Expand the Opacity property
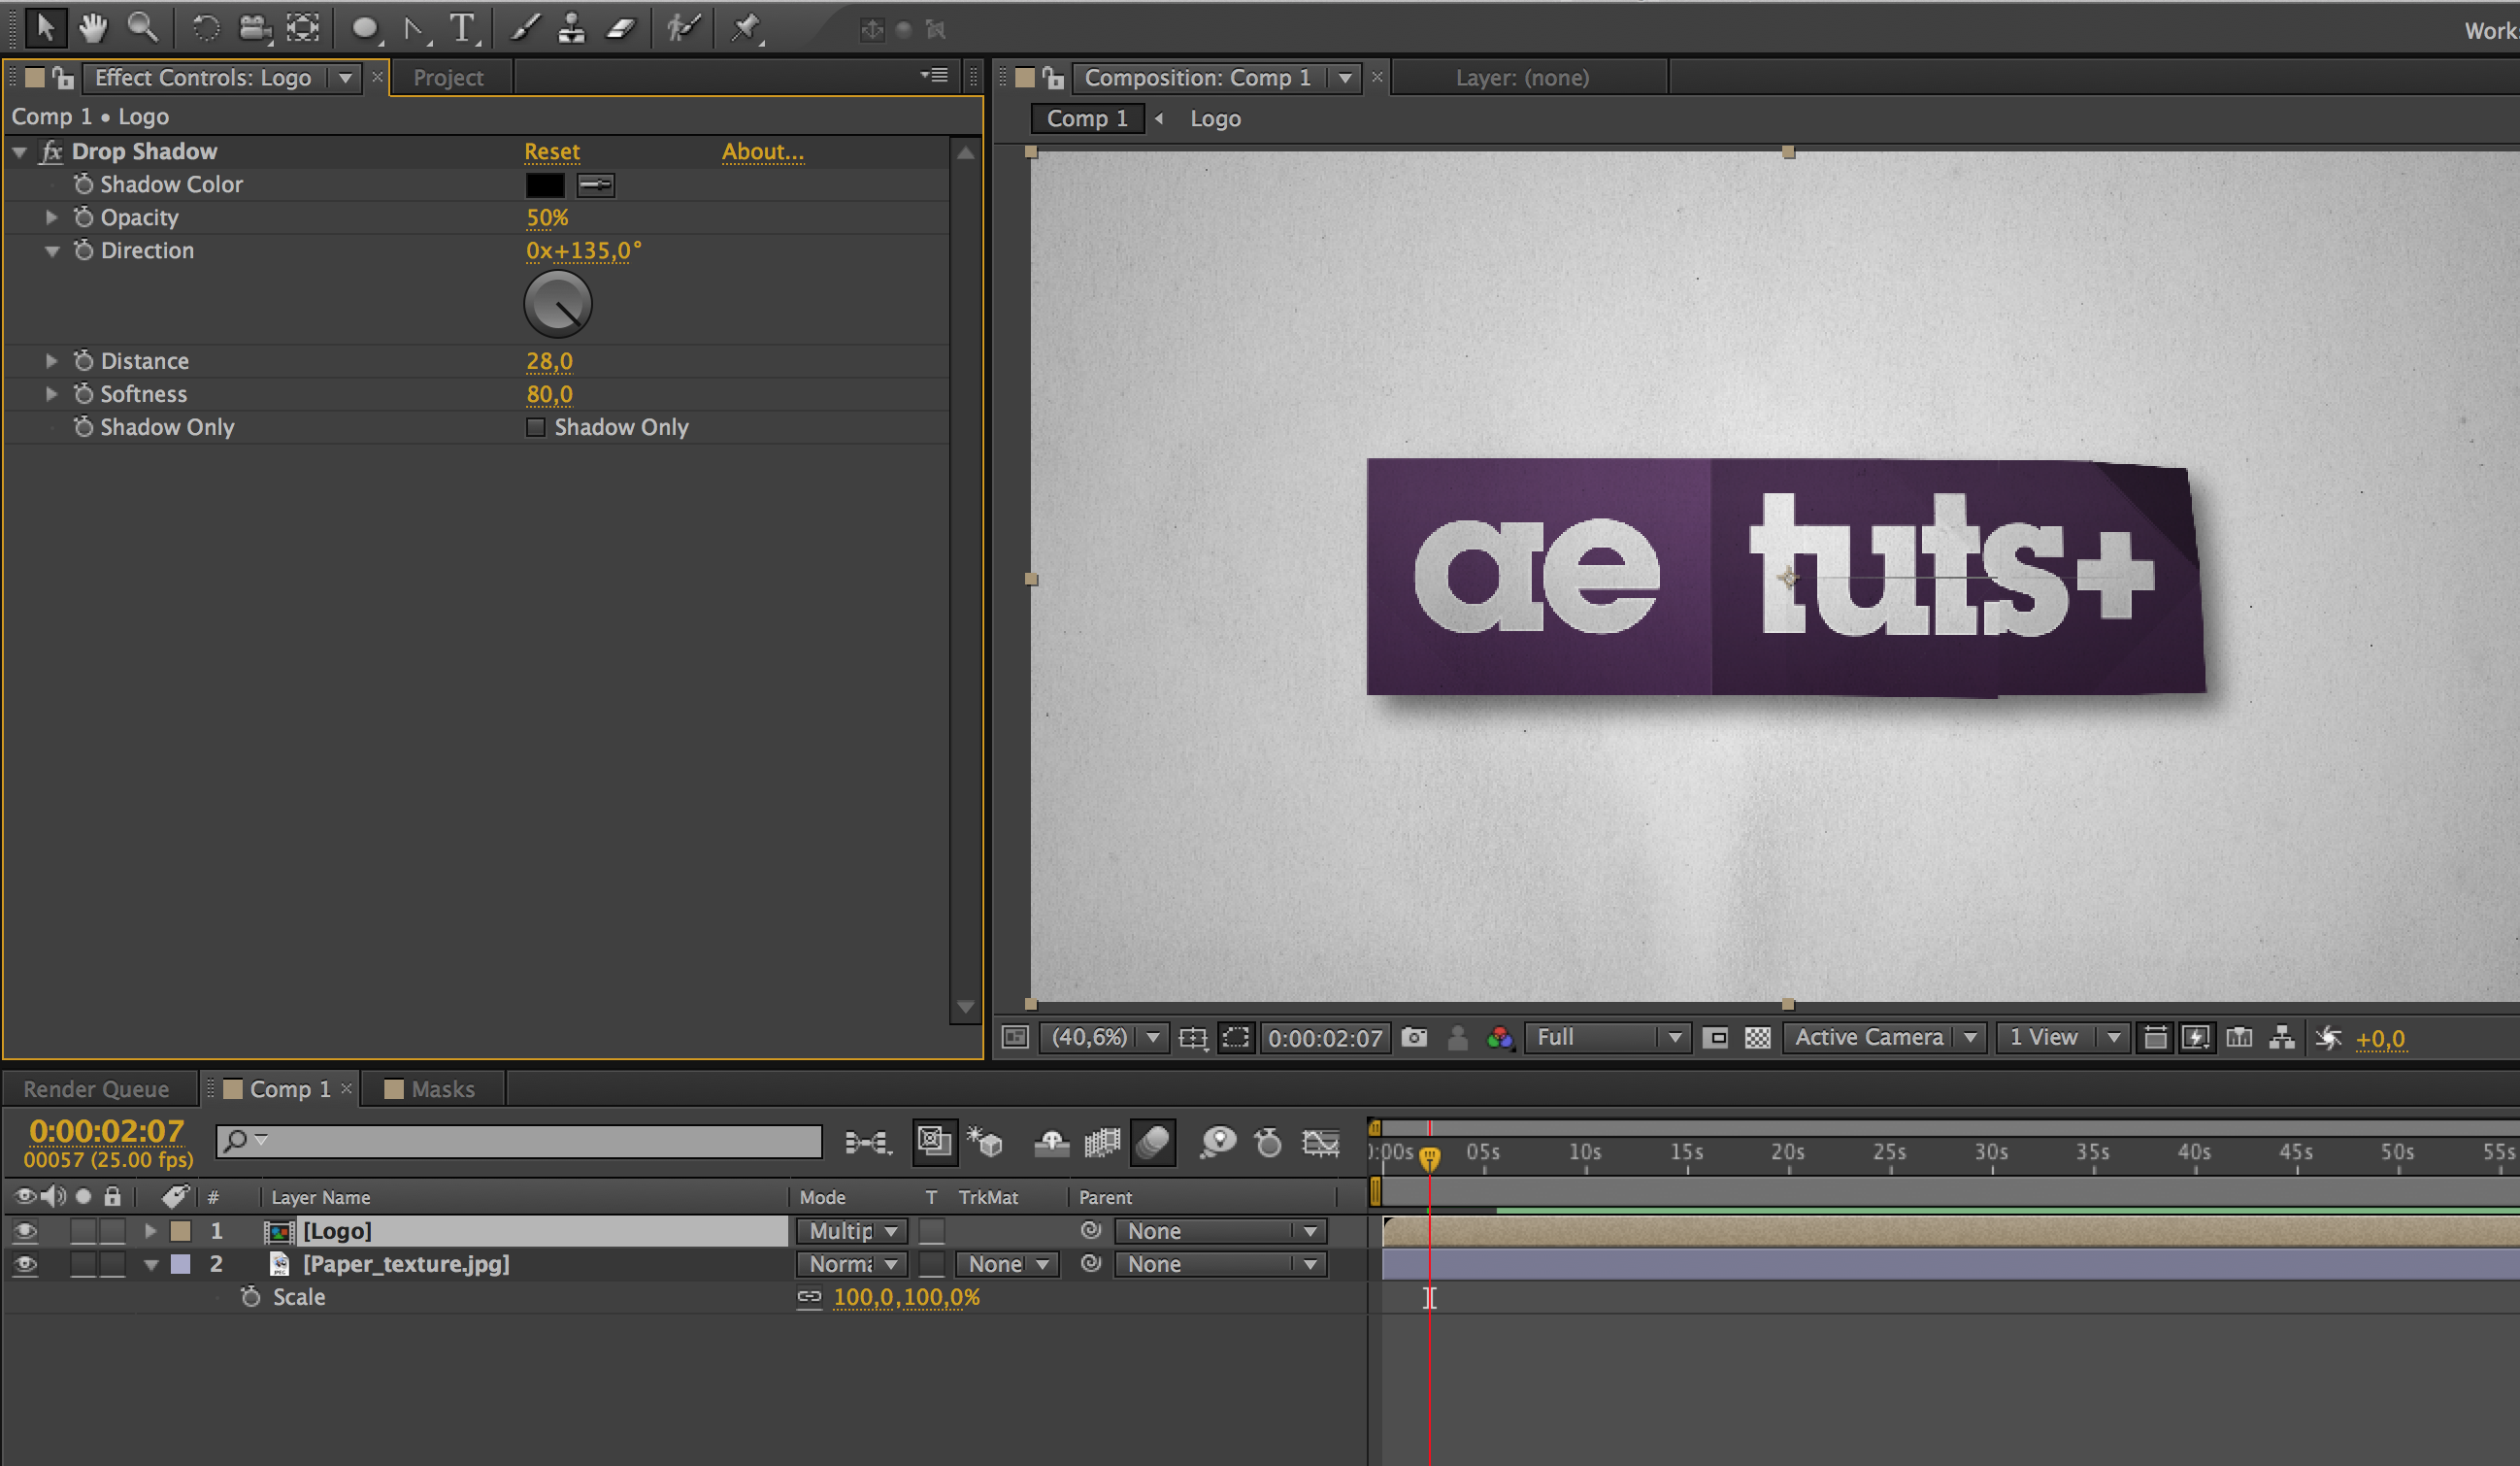This screenshot has height=1466, width=2520. (51, 217)
